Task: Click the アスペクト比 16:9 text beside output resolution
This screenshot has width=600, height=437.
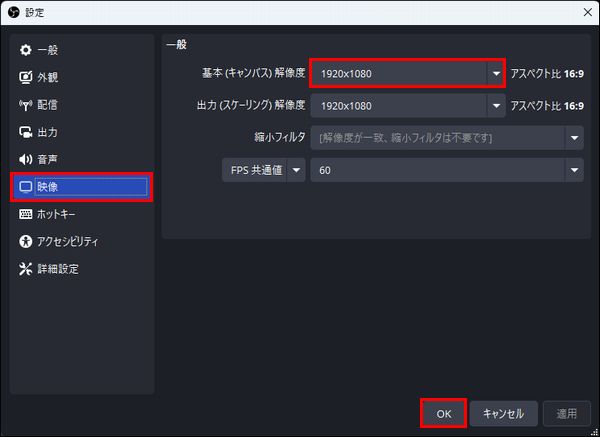Action: point(547,106)
